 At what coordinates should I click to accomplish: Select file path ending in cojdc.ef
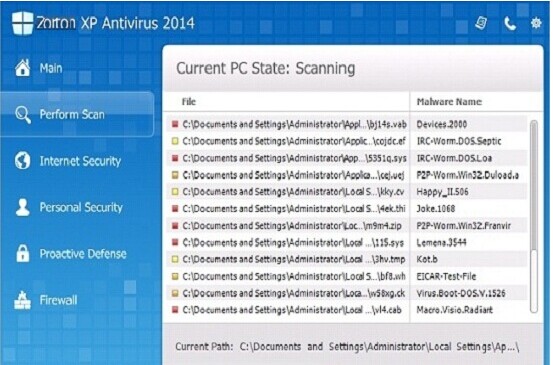point(294,141)
